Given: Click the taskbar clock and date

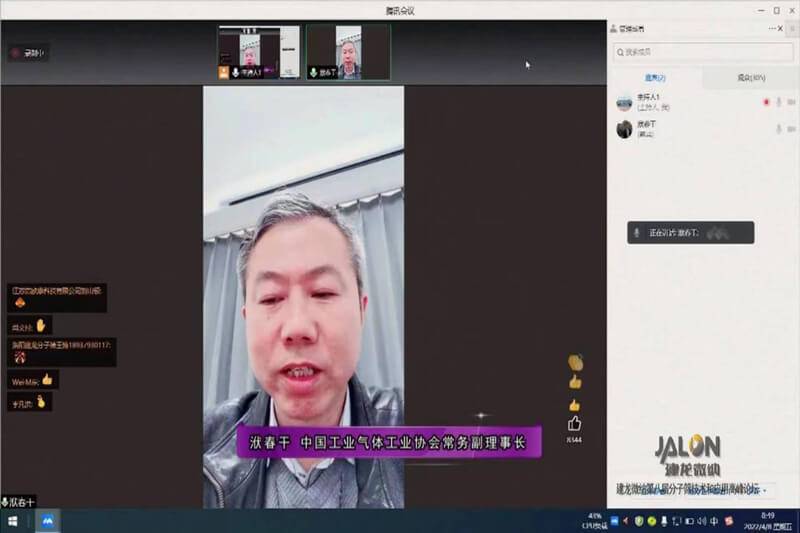Looking at the screenshot, I should point(768,520).
